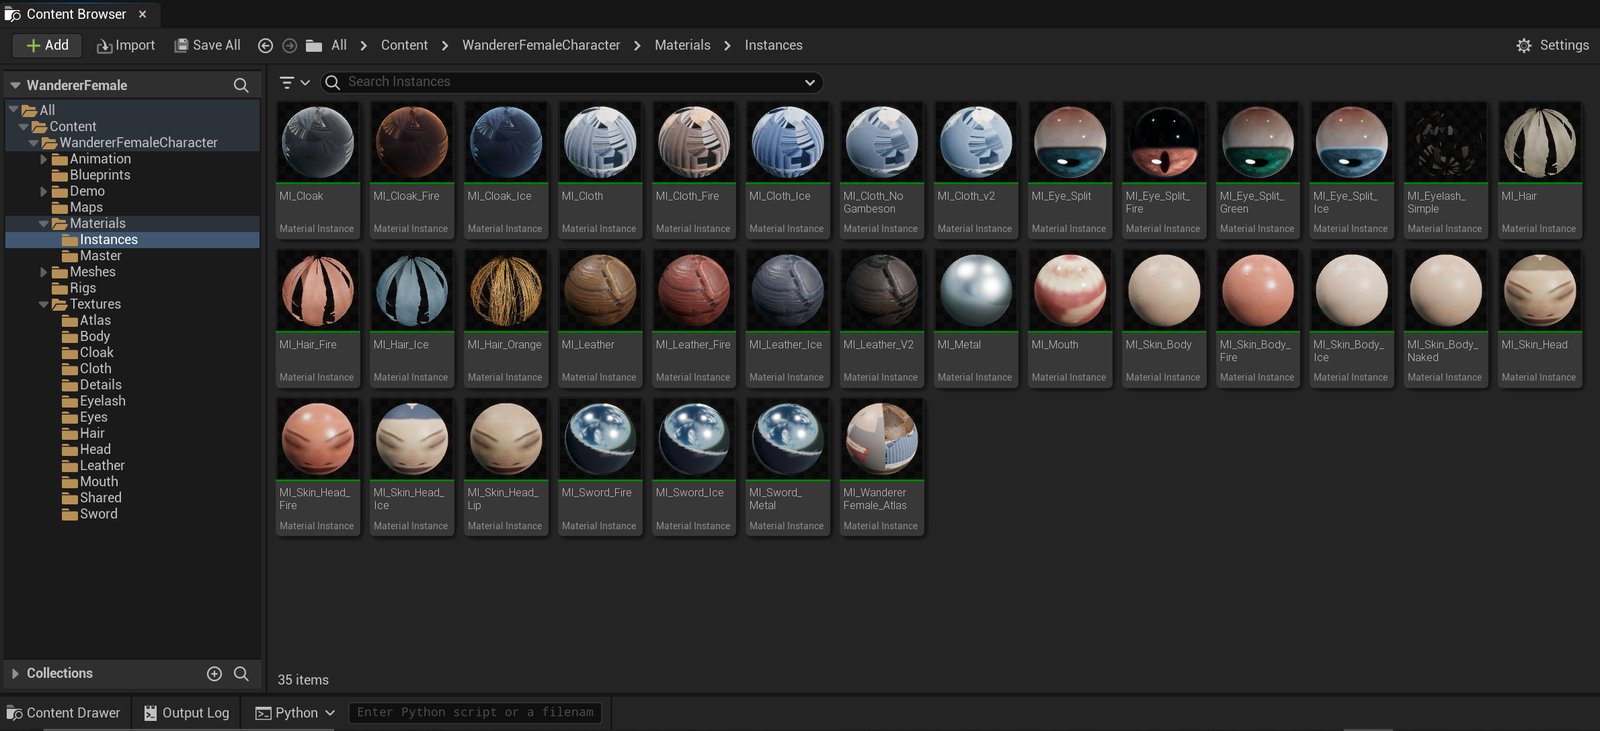1600x731 pixels.
Task: Select MI_Eyelash_Simple material
Action: point(1445,170)
